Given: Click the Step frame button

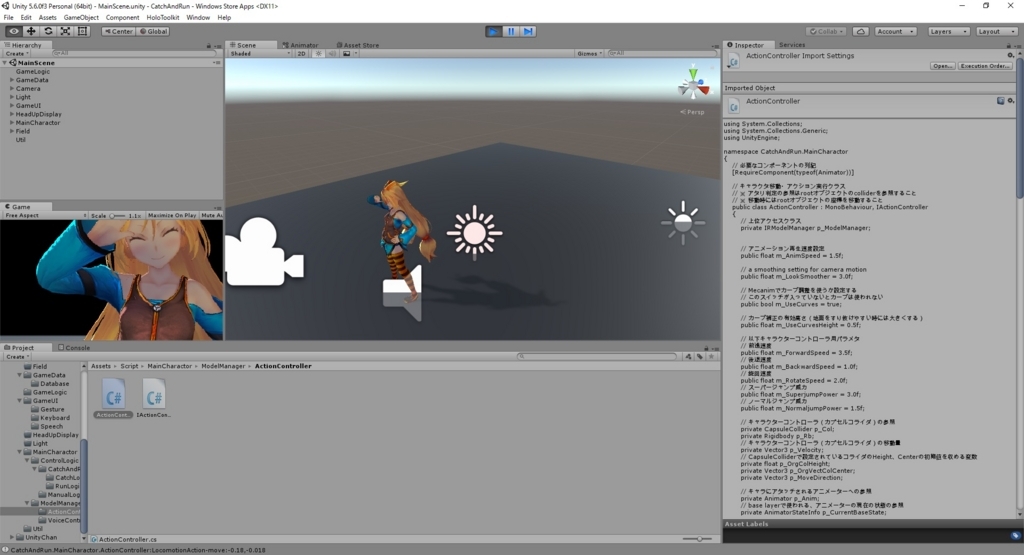Looking at the screenshot, I should [x=528, y=31].
